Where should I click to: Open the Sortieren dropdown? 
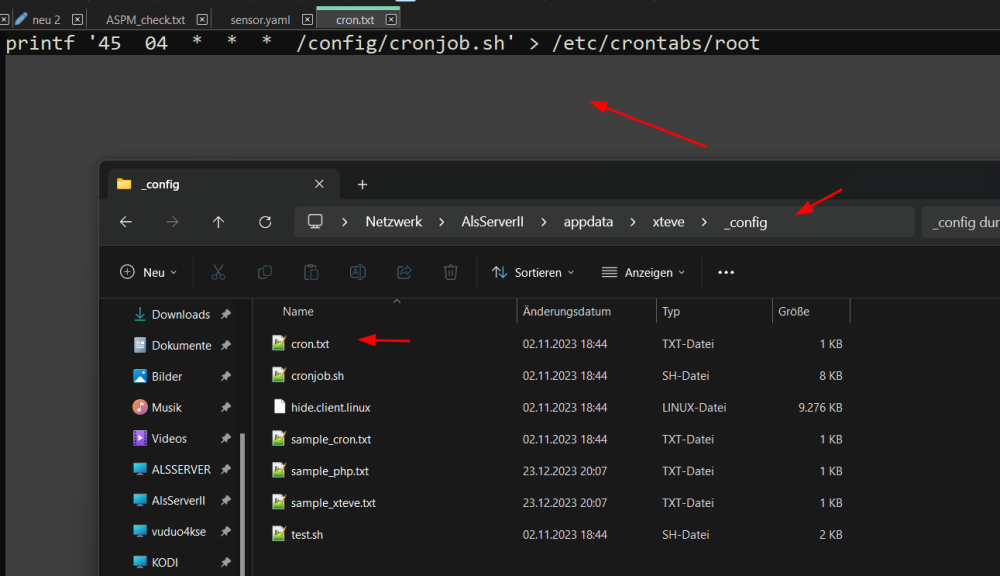pyautogui.click(x=533, y=272)
